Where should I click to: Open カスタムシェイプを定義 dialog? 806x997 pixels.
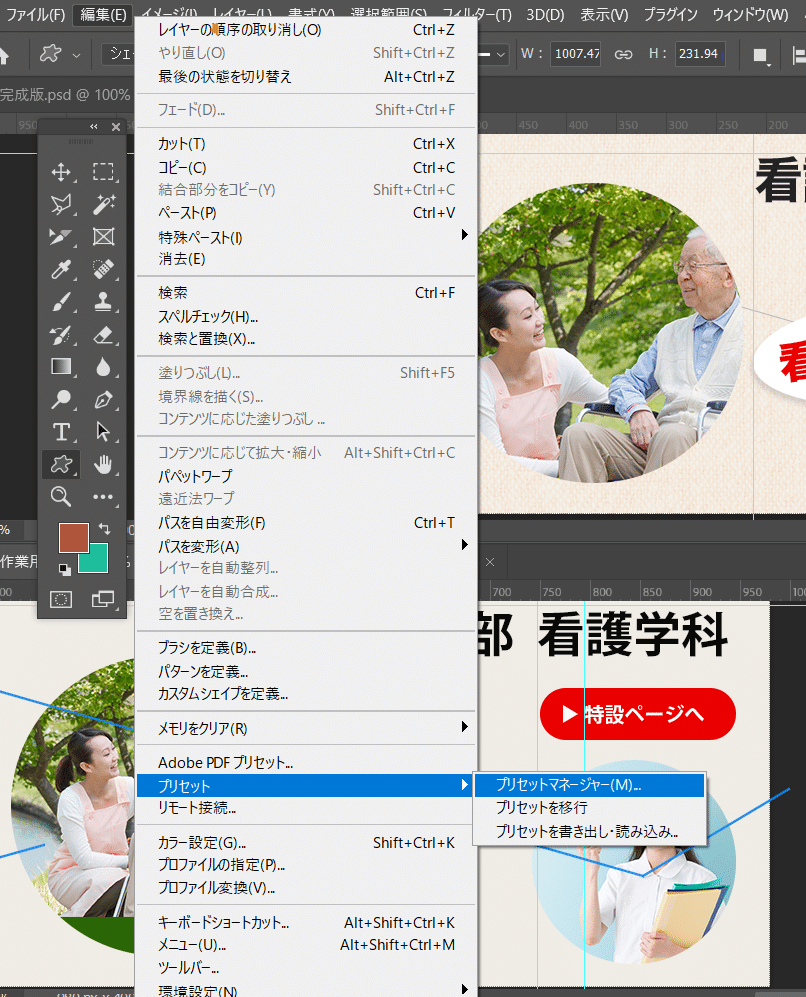pyautogui.click(x=306, y=694)
